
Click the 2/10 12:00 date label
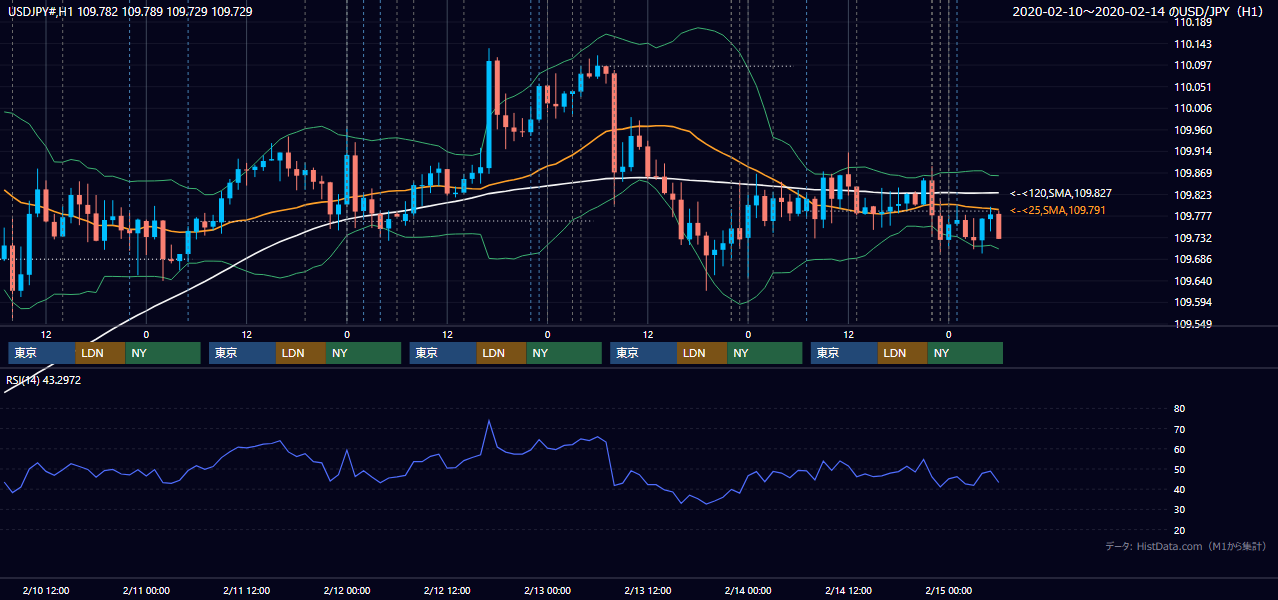(46, 590)
